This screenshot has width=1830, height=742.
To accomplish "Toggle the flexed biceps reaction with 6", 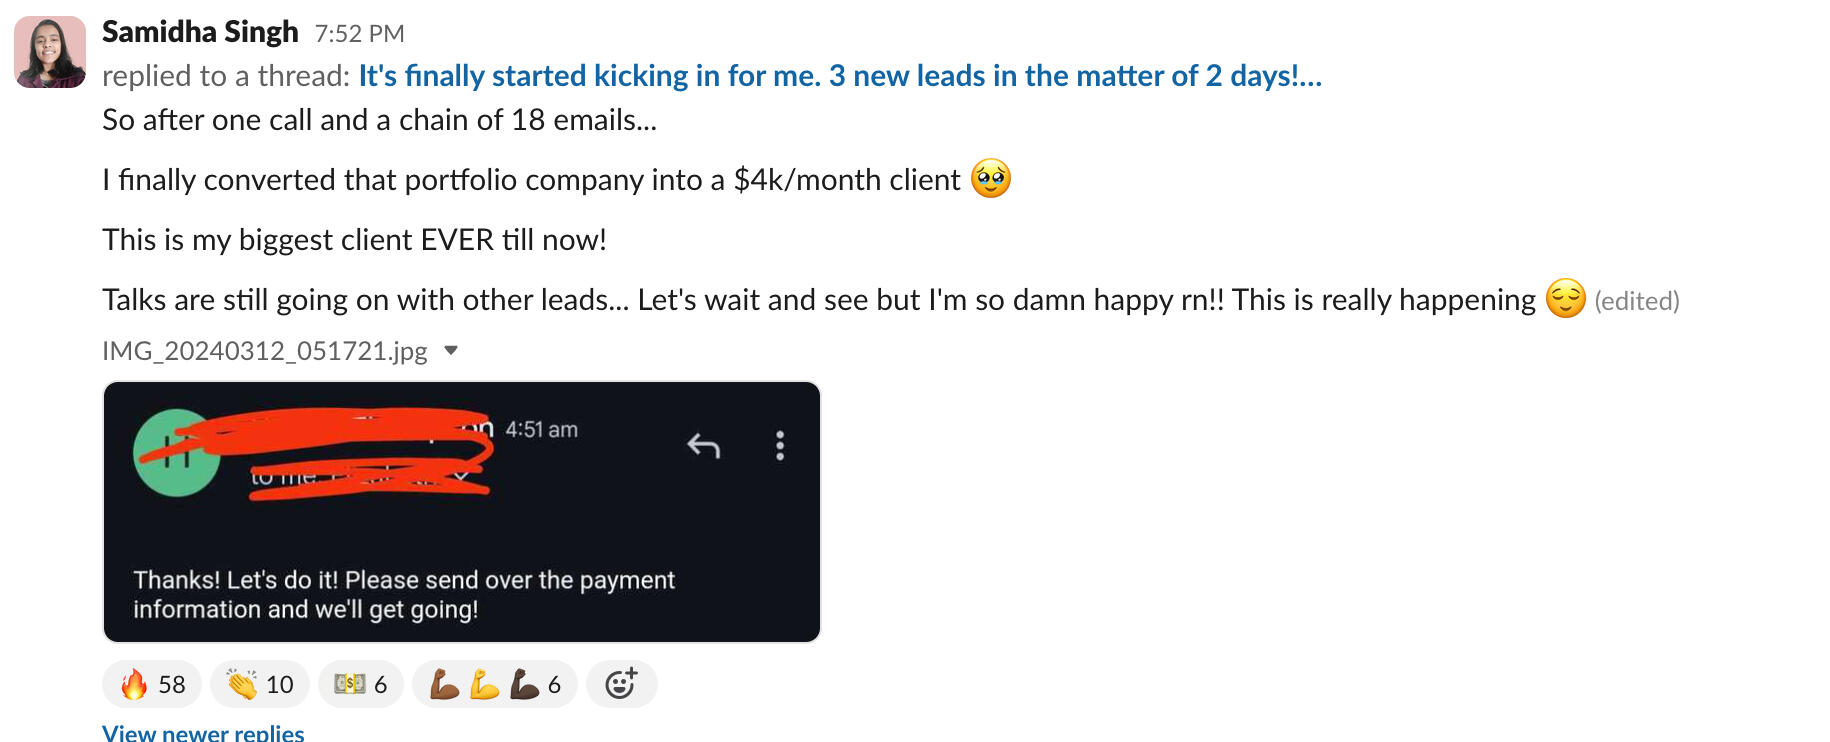I will click(x=494, y=685).
